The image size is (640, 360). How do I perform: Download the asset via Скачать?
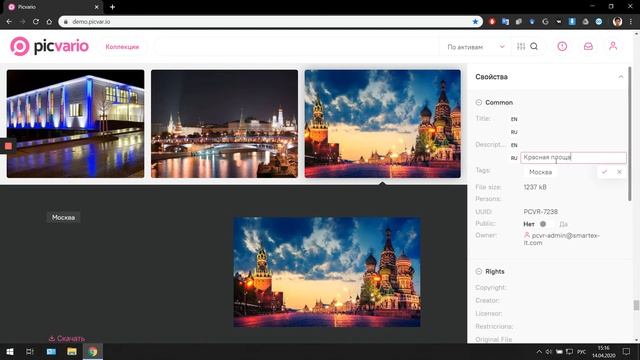pyautogui.click(x=67, y=338)
